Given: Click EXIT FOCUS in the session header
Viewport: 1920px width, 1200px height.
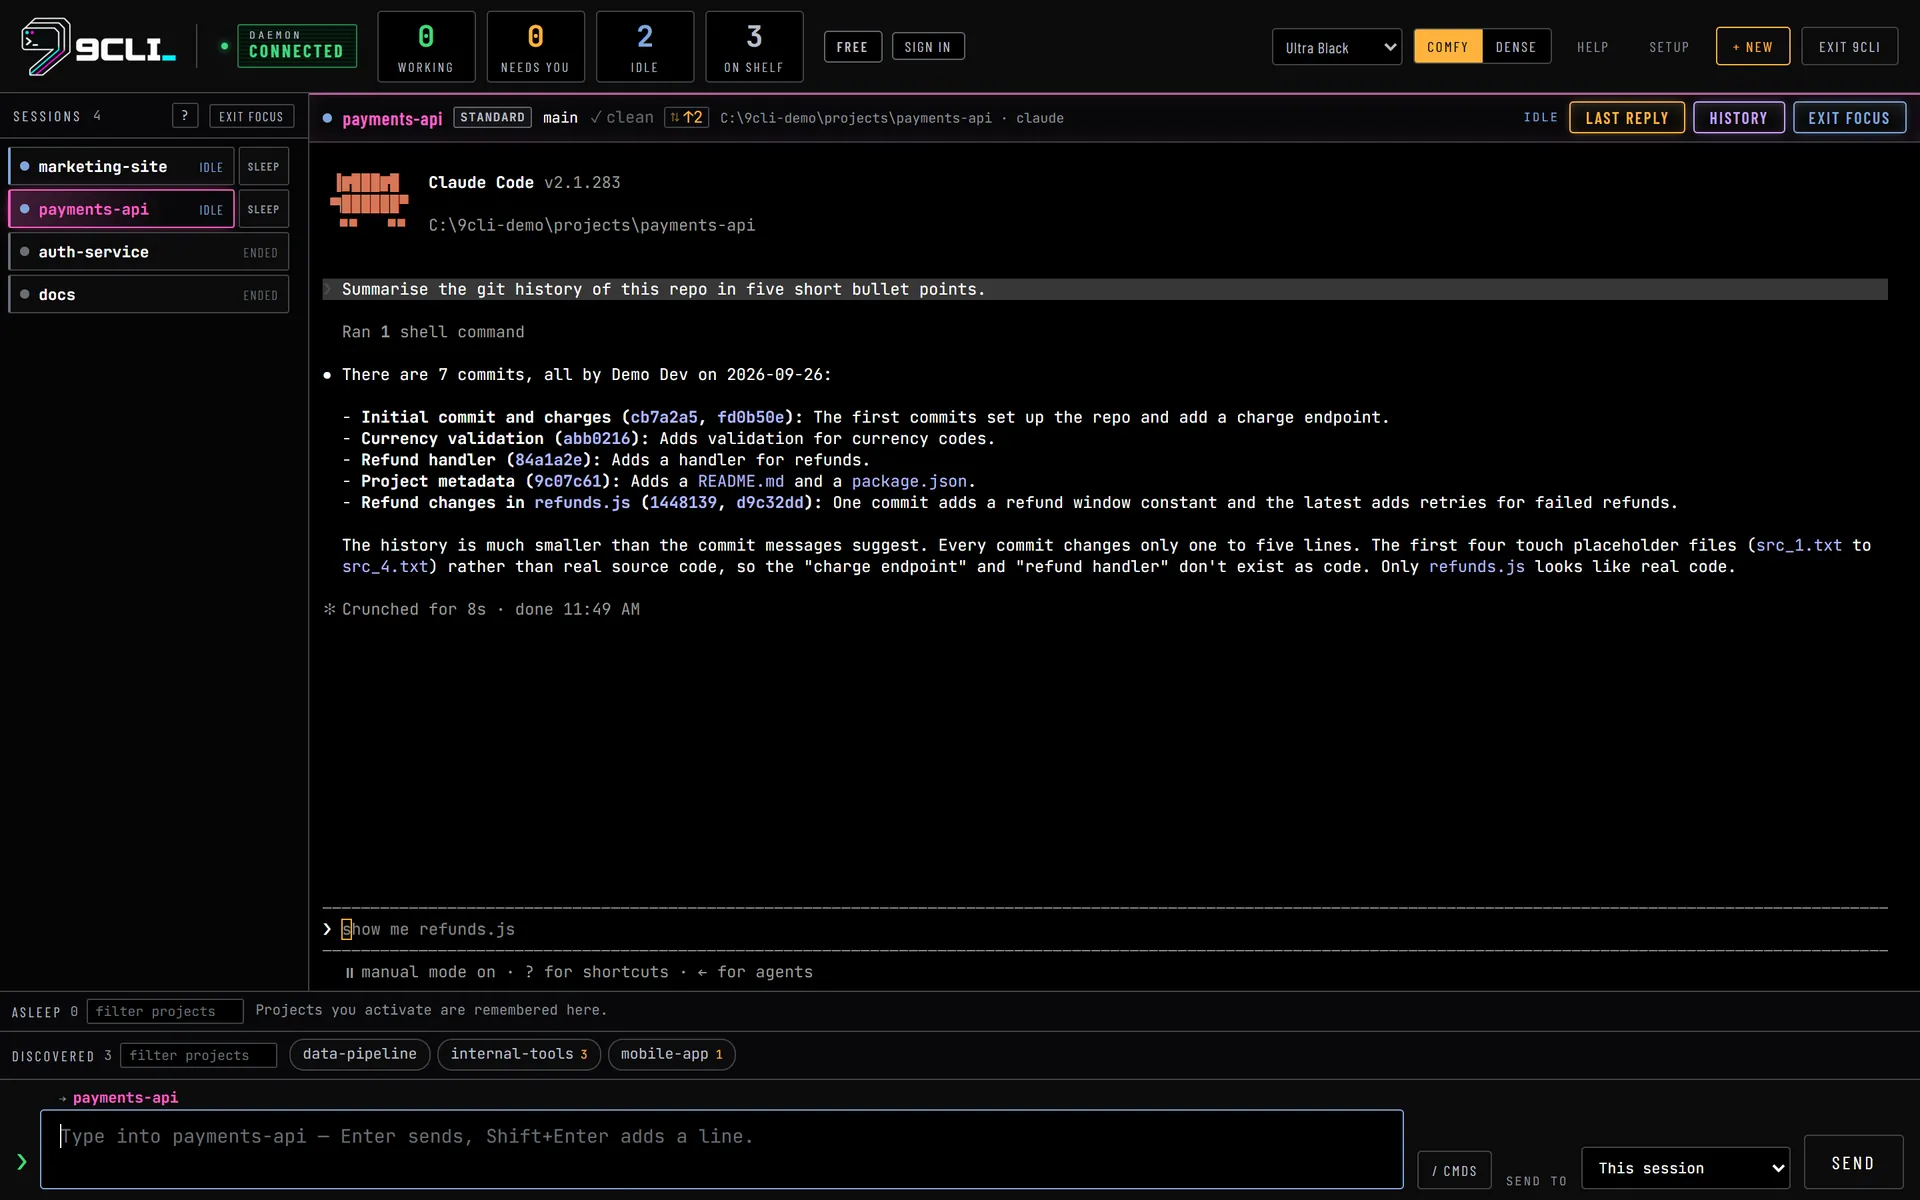Looking at the screenshot, I should [1849, 118].
